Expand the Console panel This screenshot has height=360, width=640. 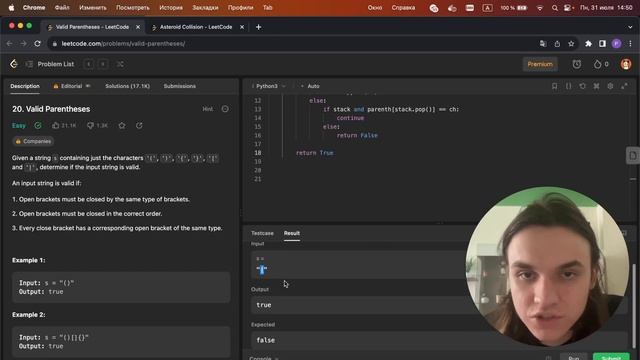coord(263,358)
